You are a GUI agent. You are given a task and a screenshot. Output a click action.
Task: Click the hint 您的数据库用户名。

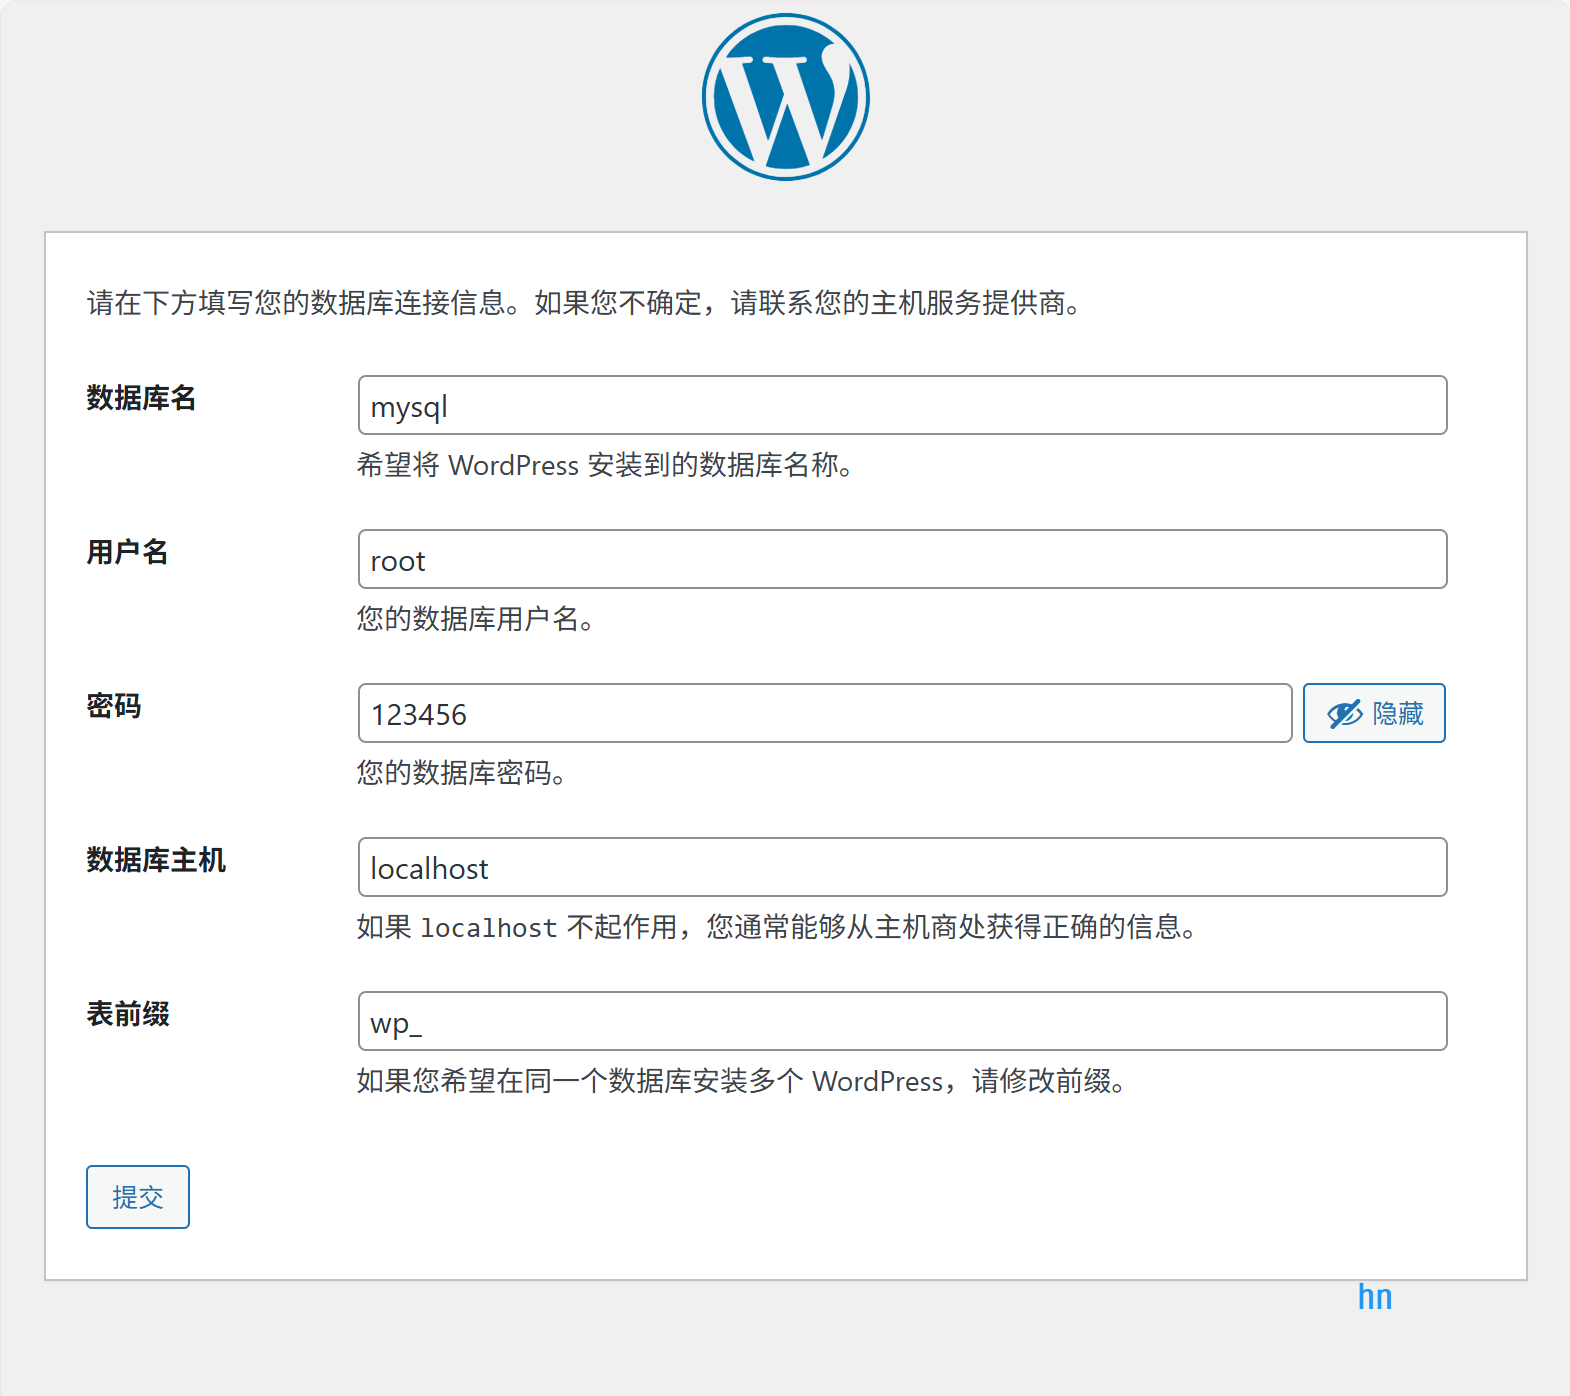[477, 619]
